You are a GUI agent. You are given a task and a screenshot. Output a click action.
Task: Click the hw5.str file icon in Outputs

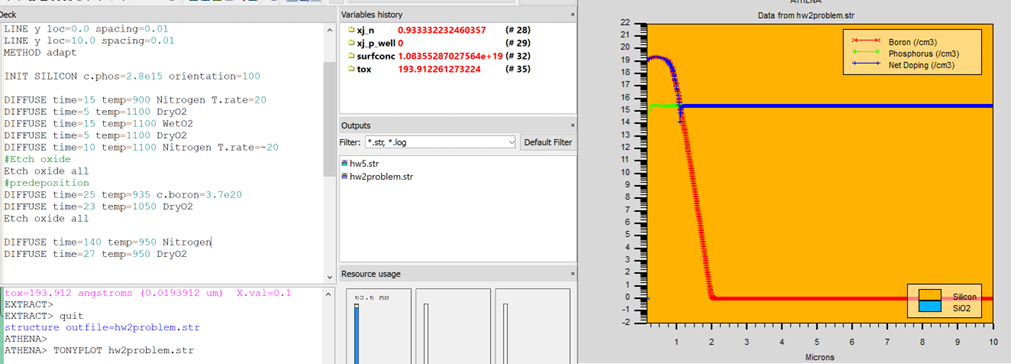344,164
